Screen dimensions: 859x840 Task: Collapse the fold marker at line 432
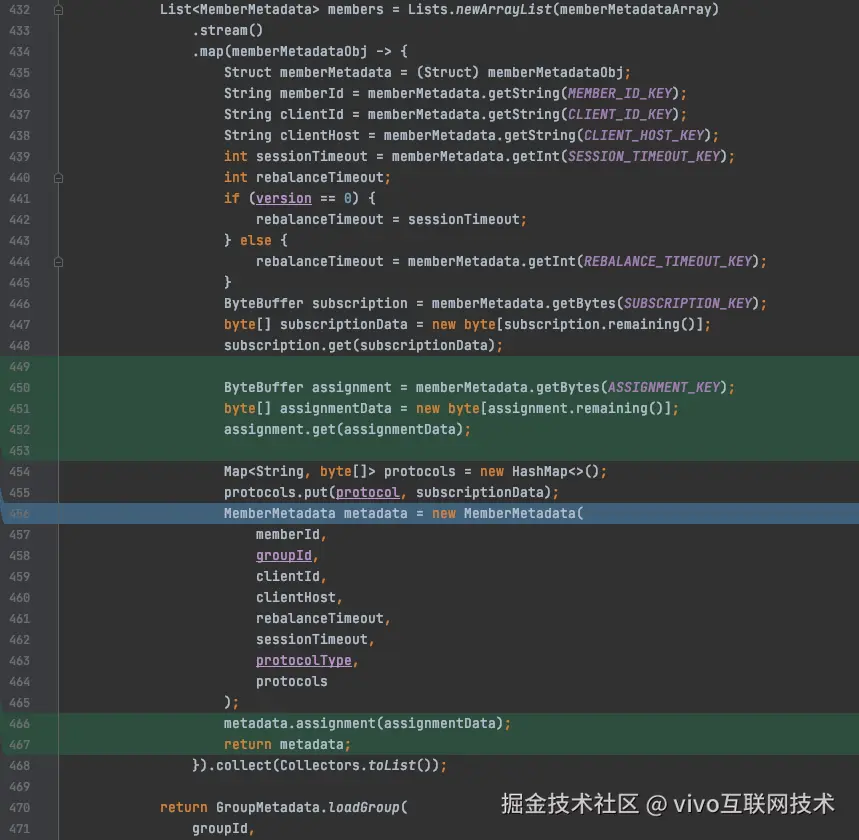click(x=58, y=10)
